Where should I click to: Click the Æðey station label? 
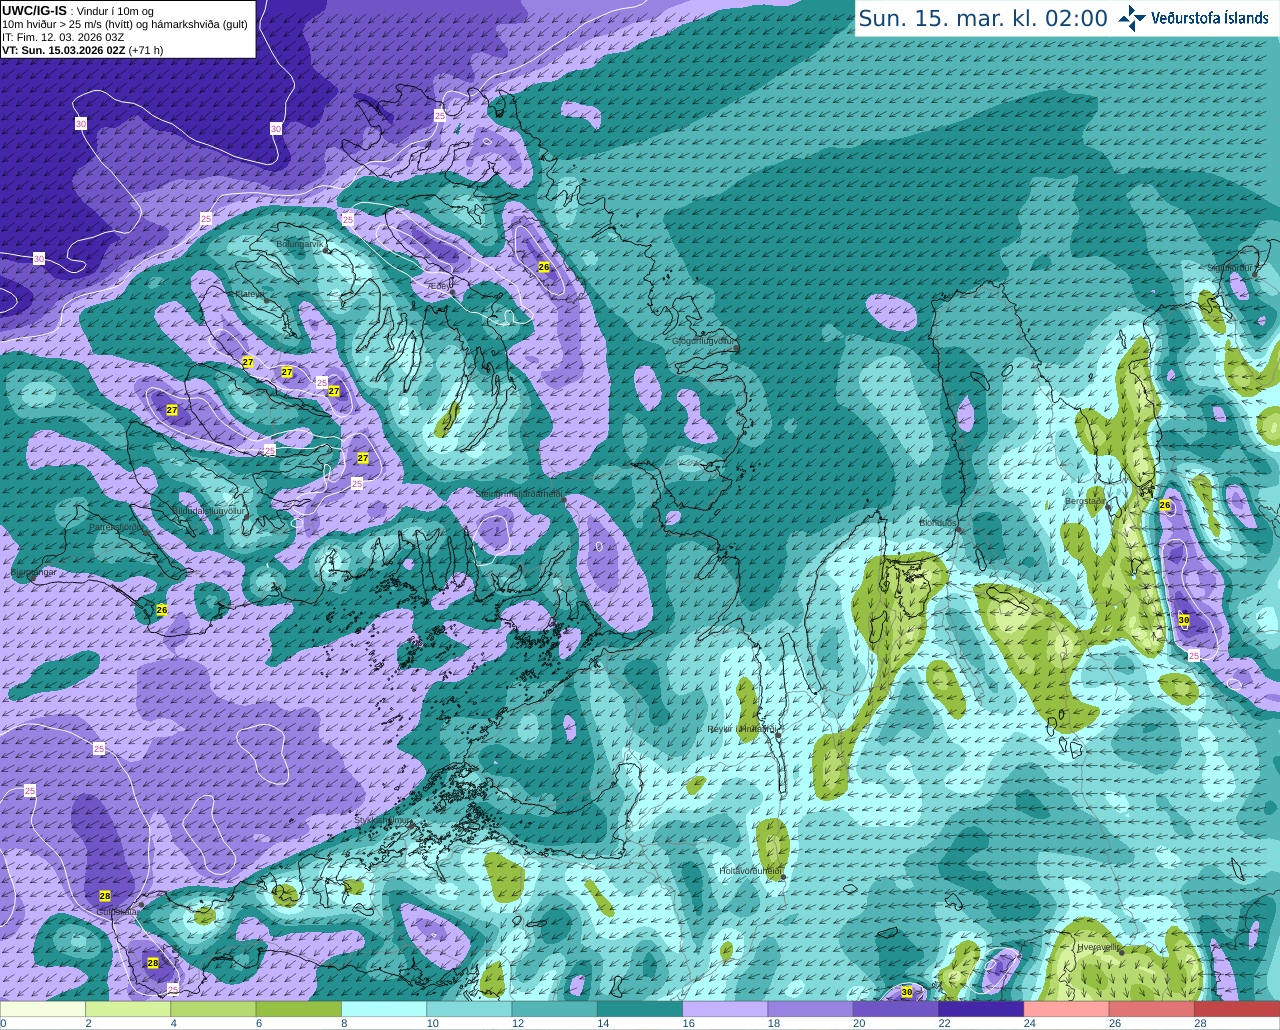click(439, 286)
